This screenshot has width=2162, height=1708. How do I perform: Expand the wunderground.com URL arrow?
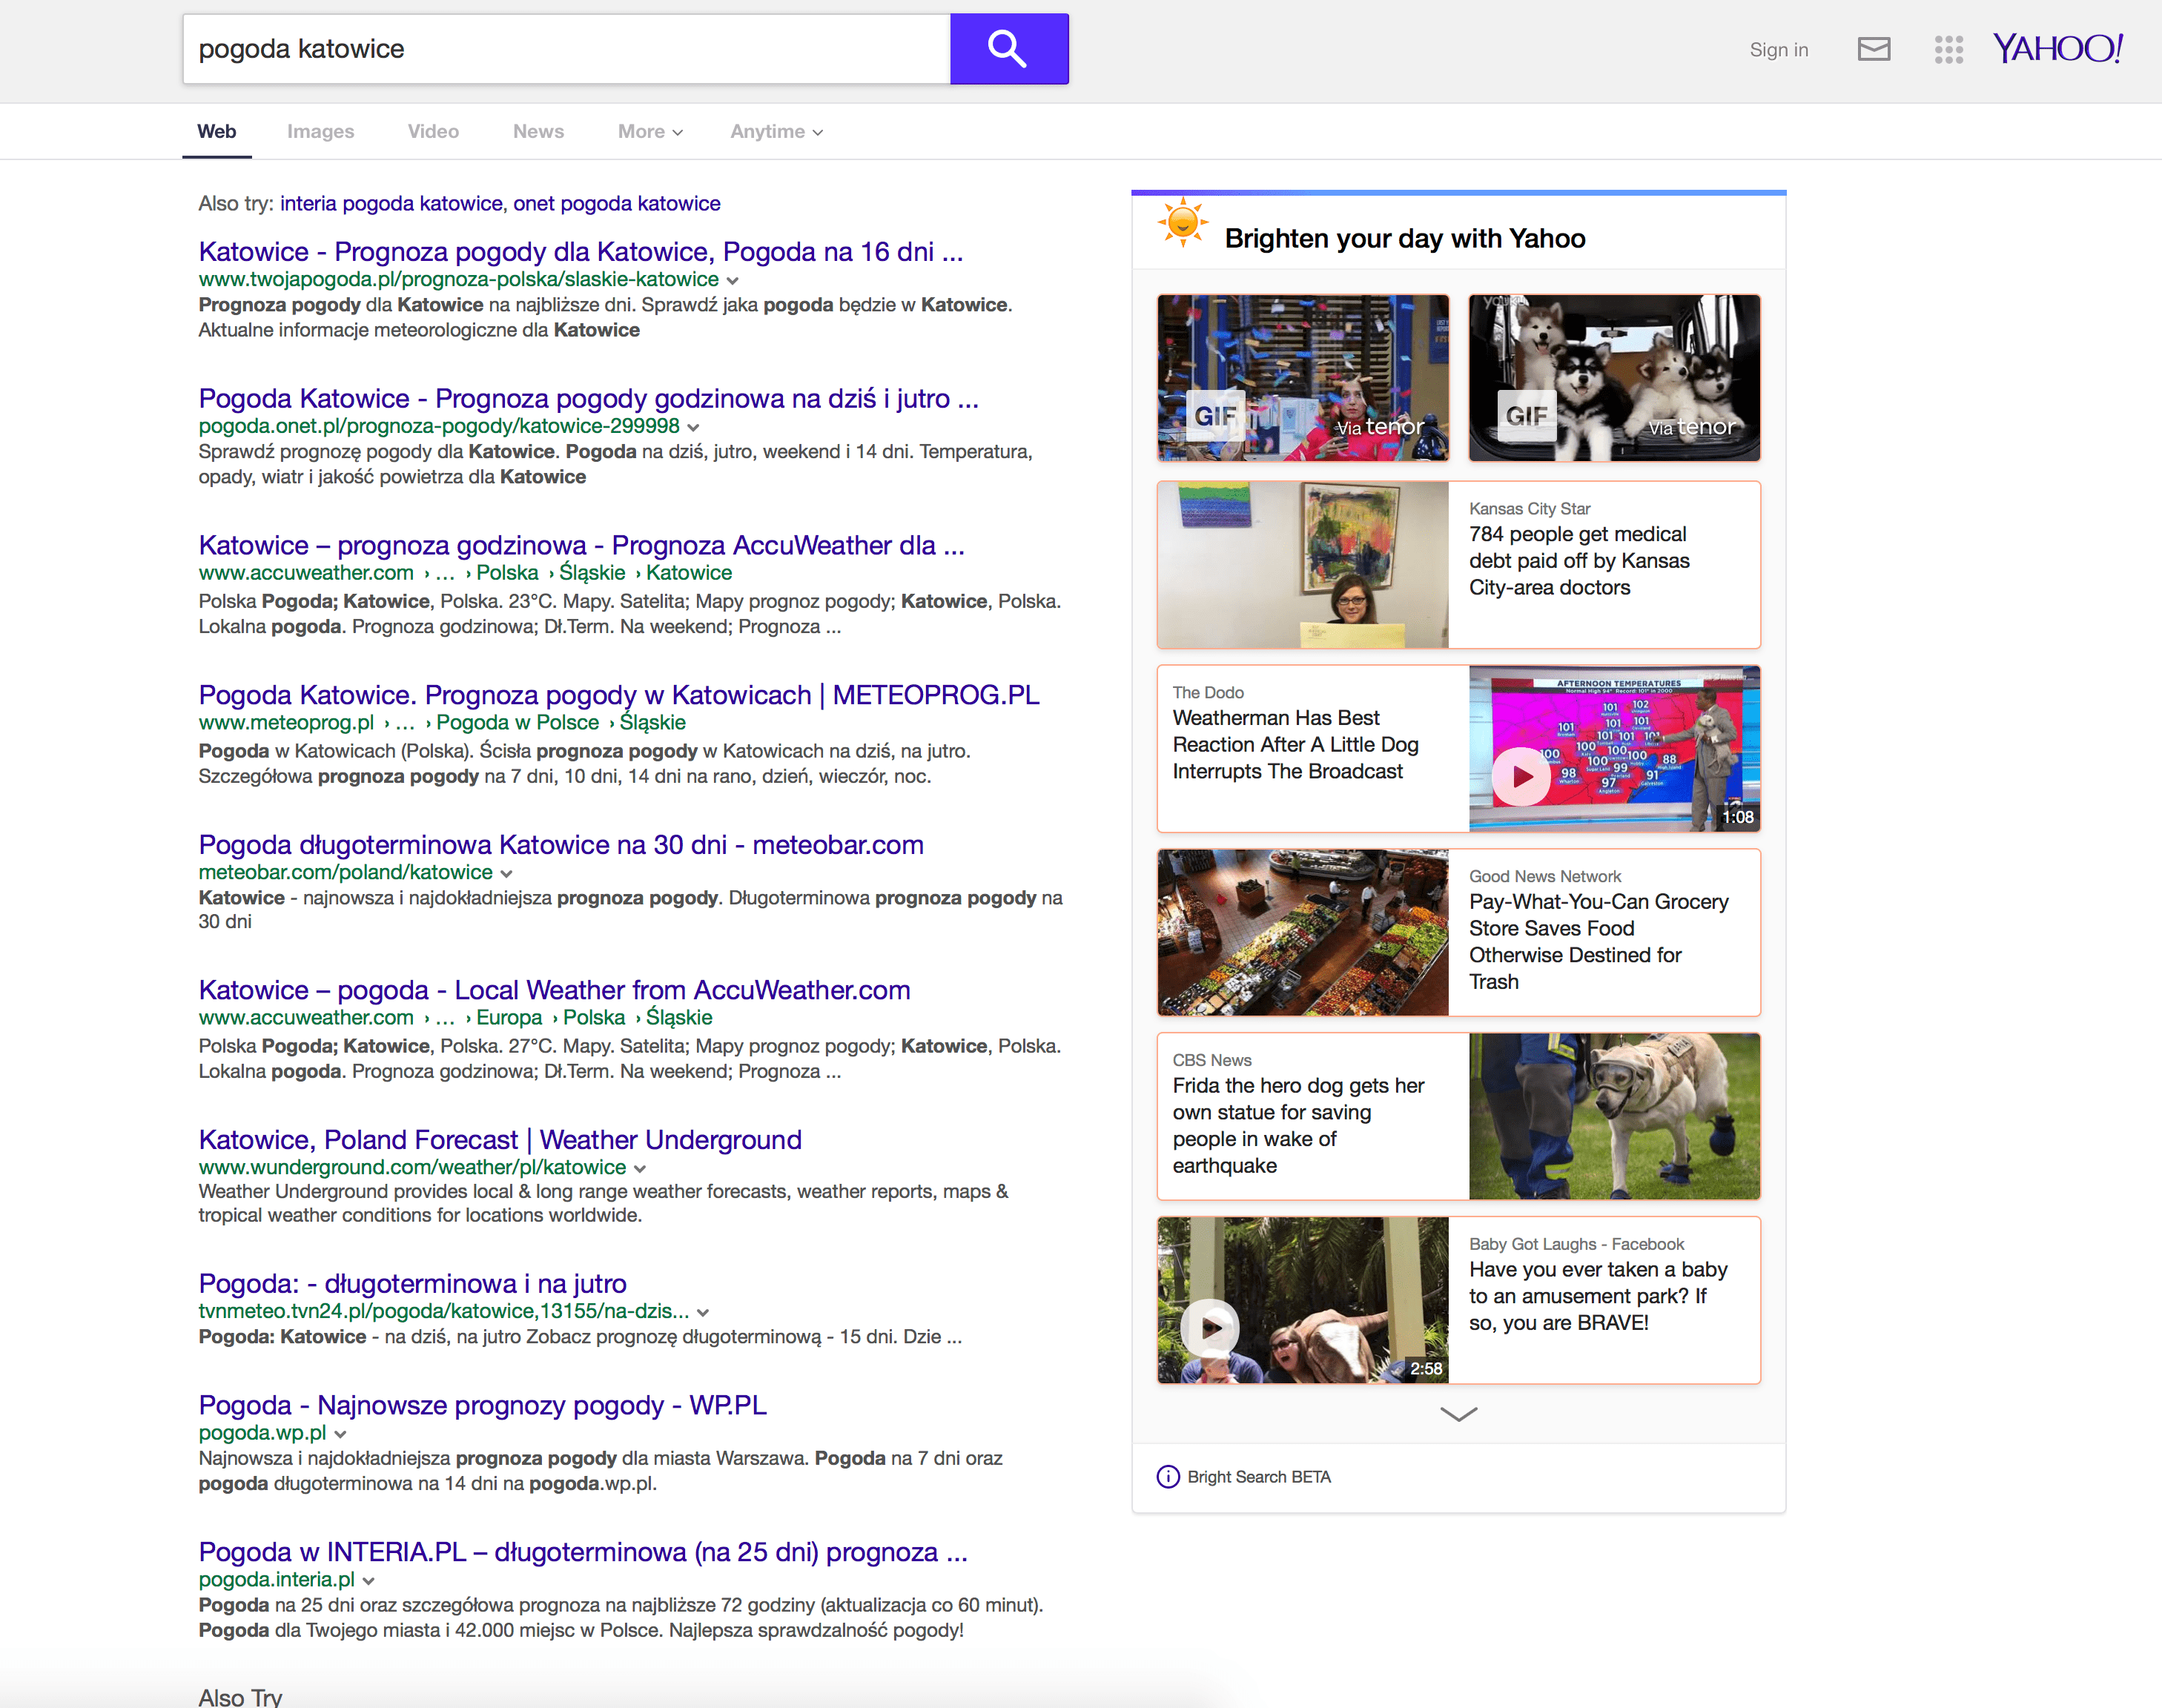[x=640, y=1169]
